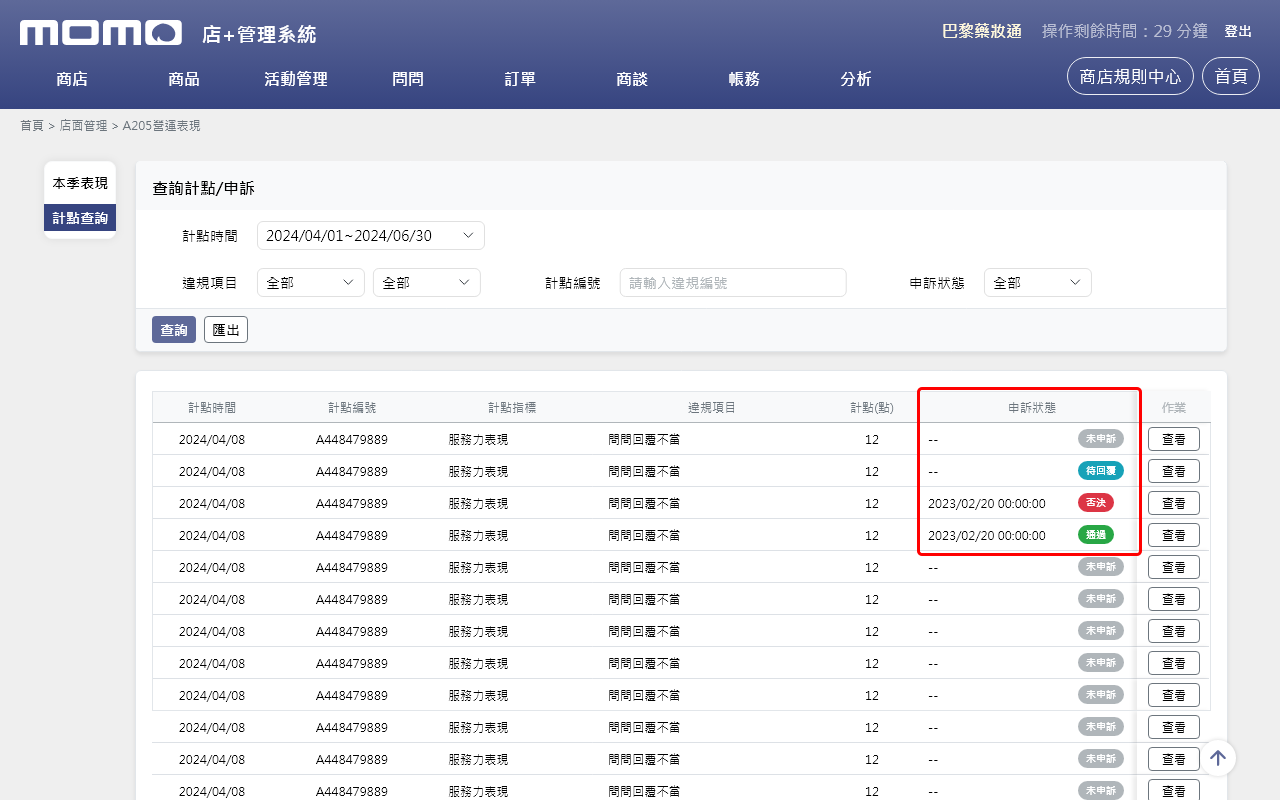Click A448479889 in the 待回覆 row
The width and height of the screenshot is (1280, 800).
coord(352,471)
